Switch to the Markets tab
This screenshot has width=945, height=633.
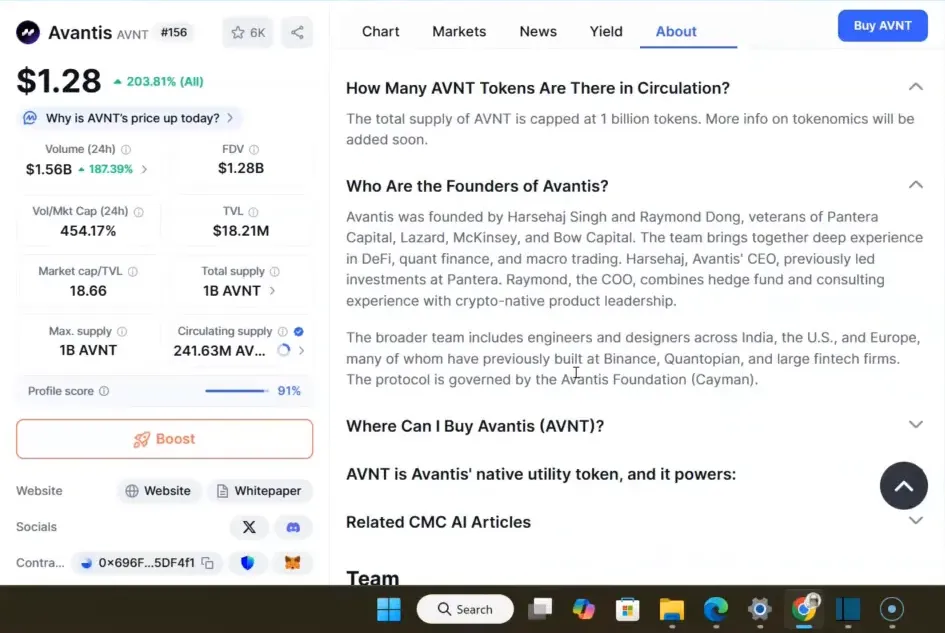tap(459, 31)
